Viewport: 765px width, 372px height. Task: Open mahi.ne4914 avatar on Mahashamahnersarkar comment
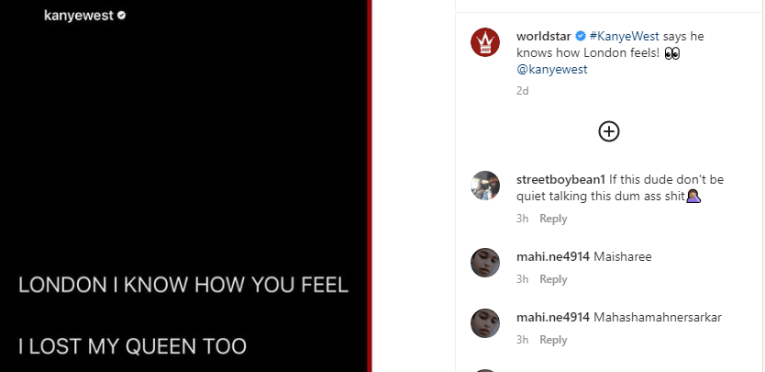(485, 323)
